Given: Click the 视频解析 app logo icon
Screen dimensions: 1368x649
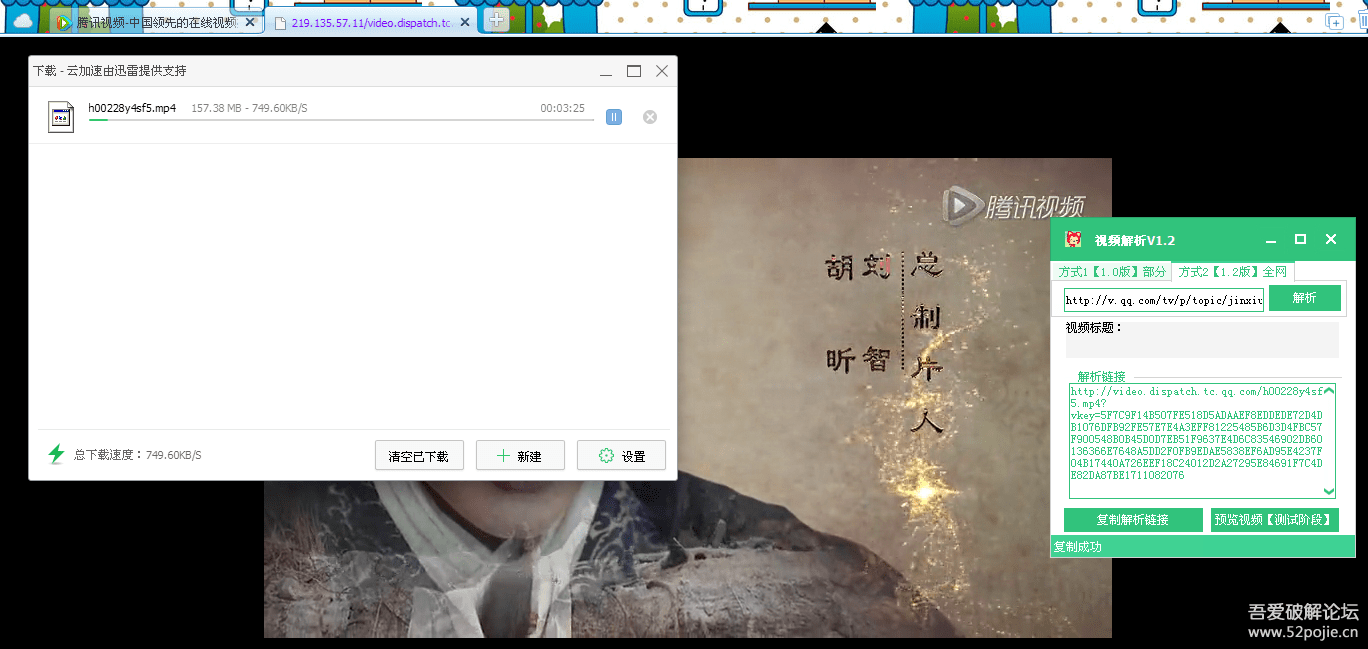Looking at the screenshot, I should (x=1074, y=240).
